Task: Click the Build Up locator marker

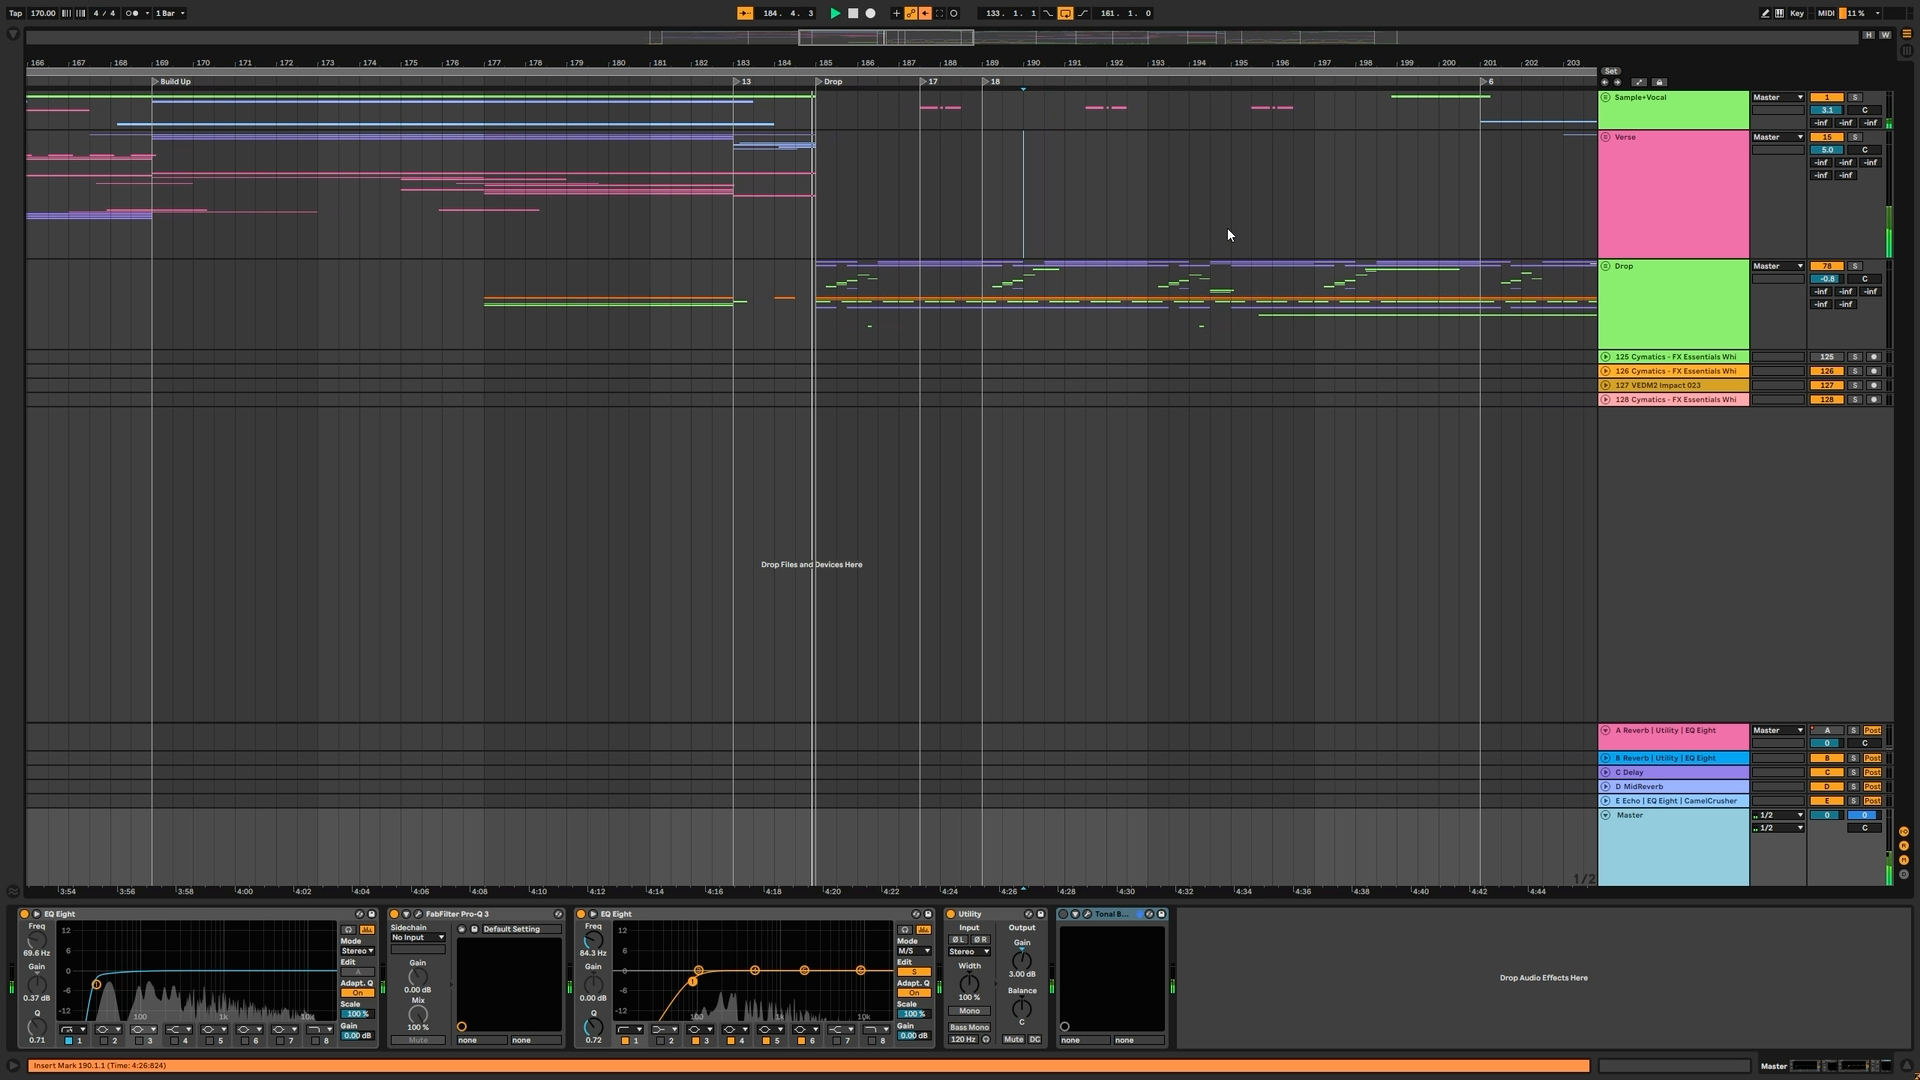Action: coord(171,82)
